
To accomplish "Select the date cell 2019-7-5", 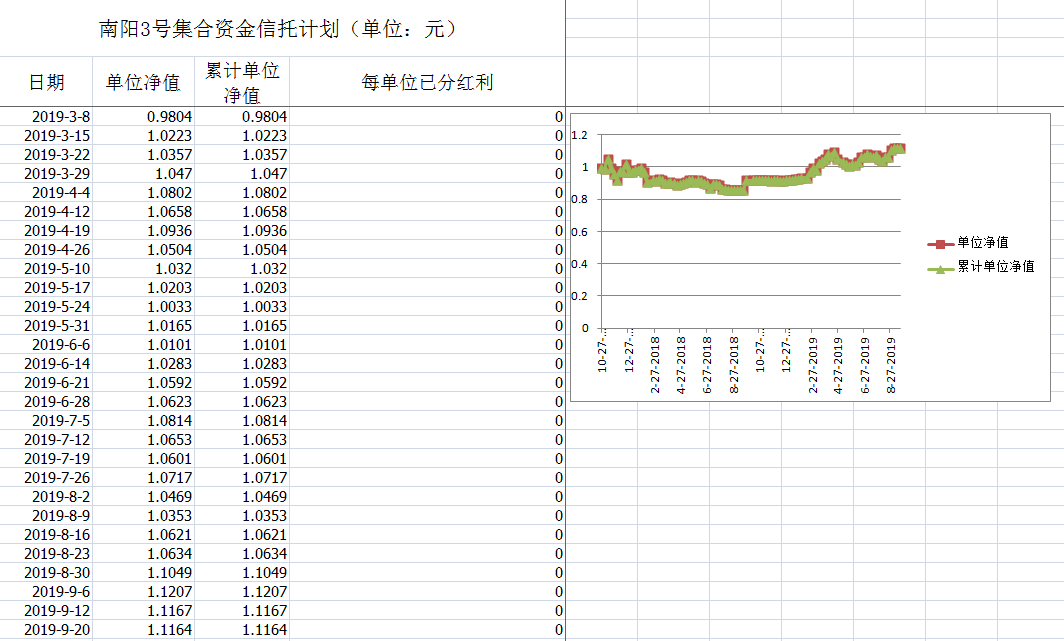I will (x=46, y=421).
